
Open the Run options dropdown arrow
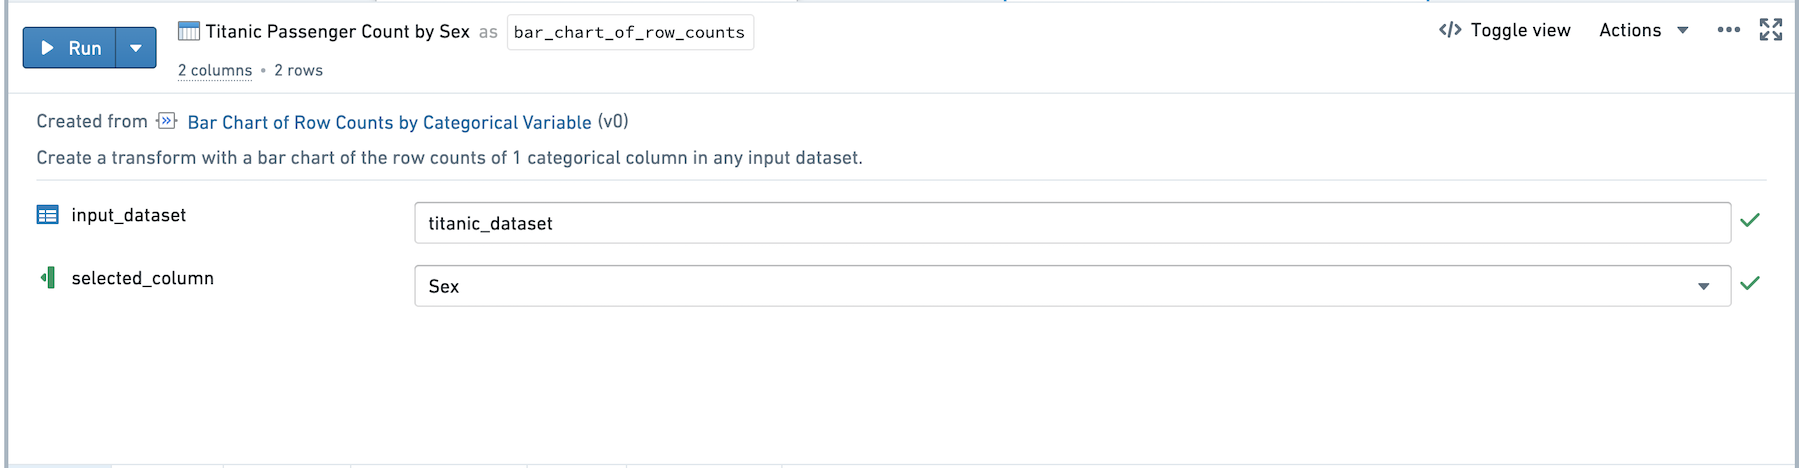pos(136,48)
